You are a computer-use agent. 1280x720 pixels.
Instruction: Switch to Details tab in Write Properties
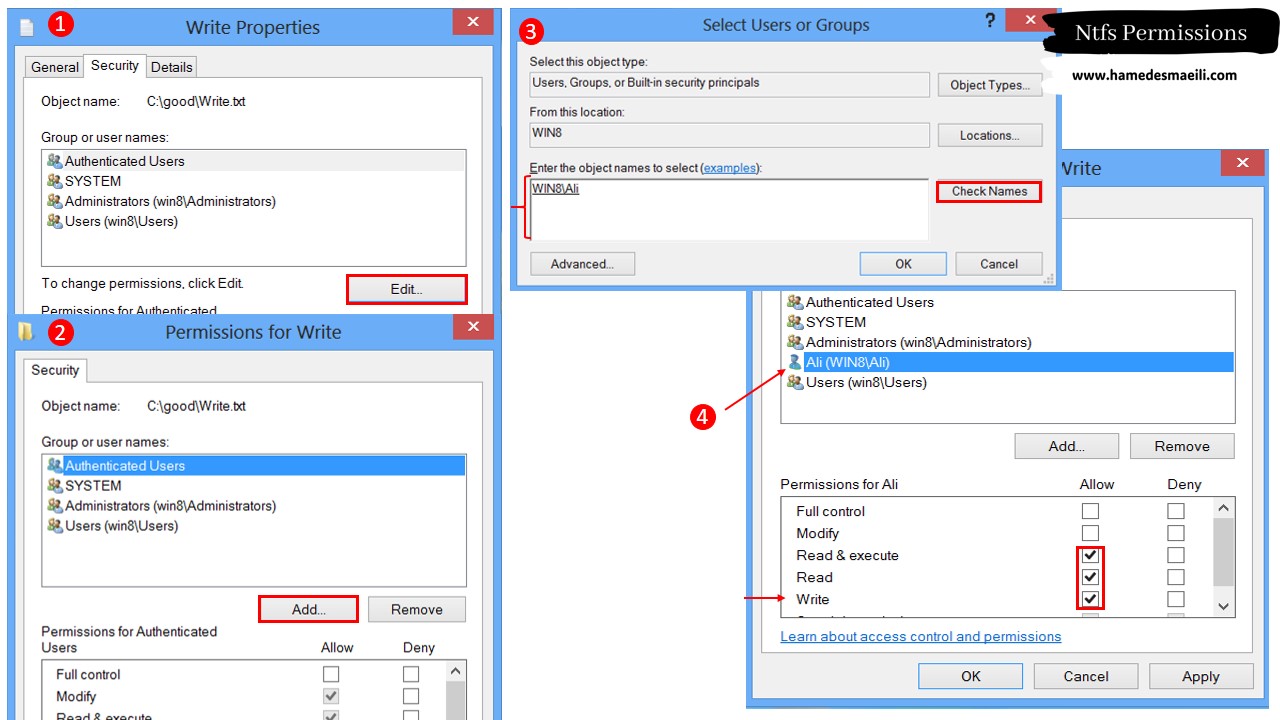click(x=172, y=67)
